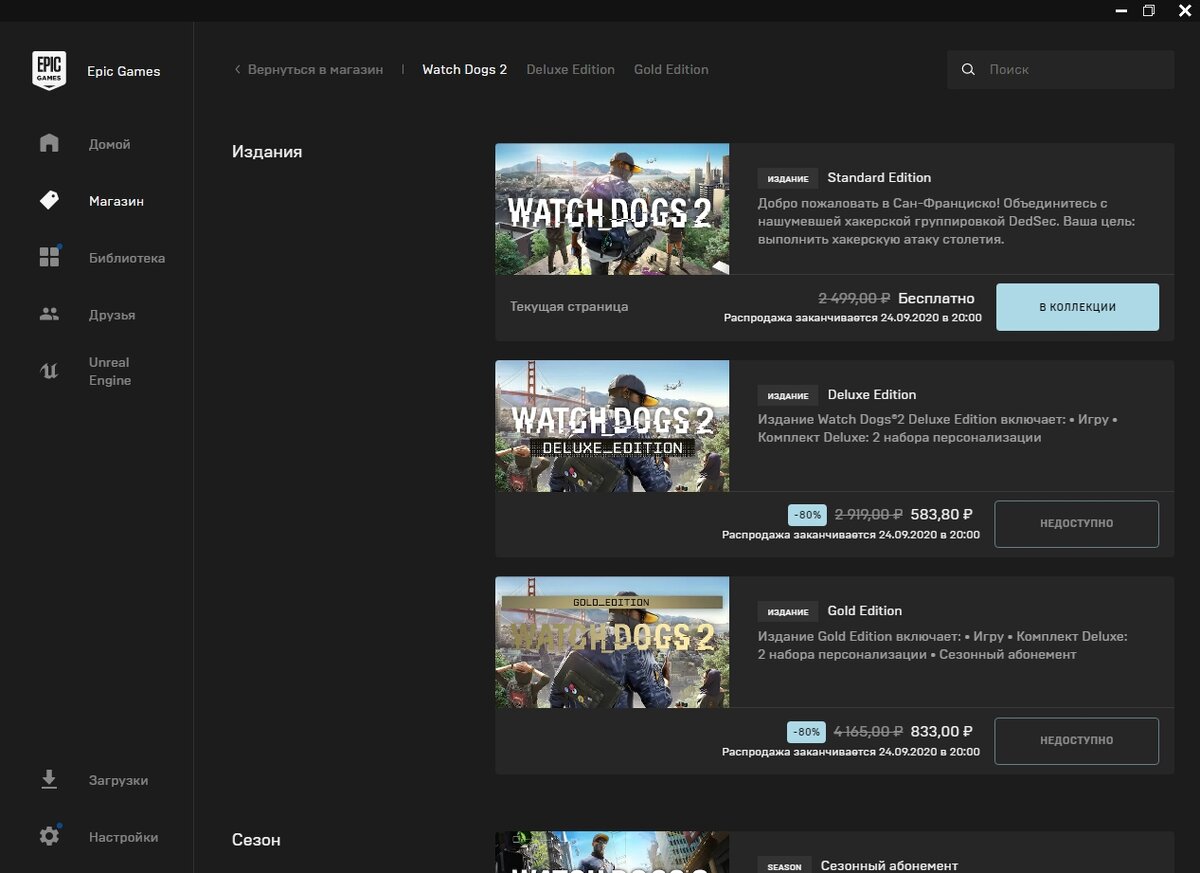The width and height of the screenshot is (1200, 873).
Task: Click the SEASON tag label
Action: (784, 866)
